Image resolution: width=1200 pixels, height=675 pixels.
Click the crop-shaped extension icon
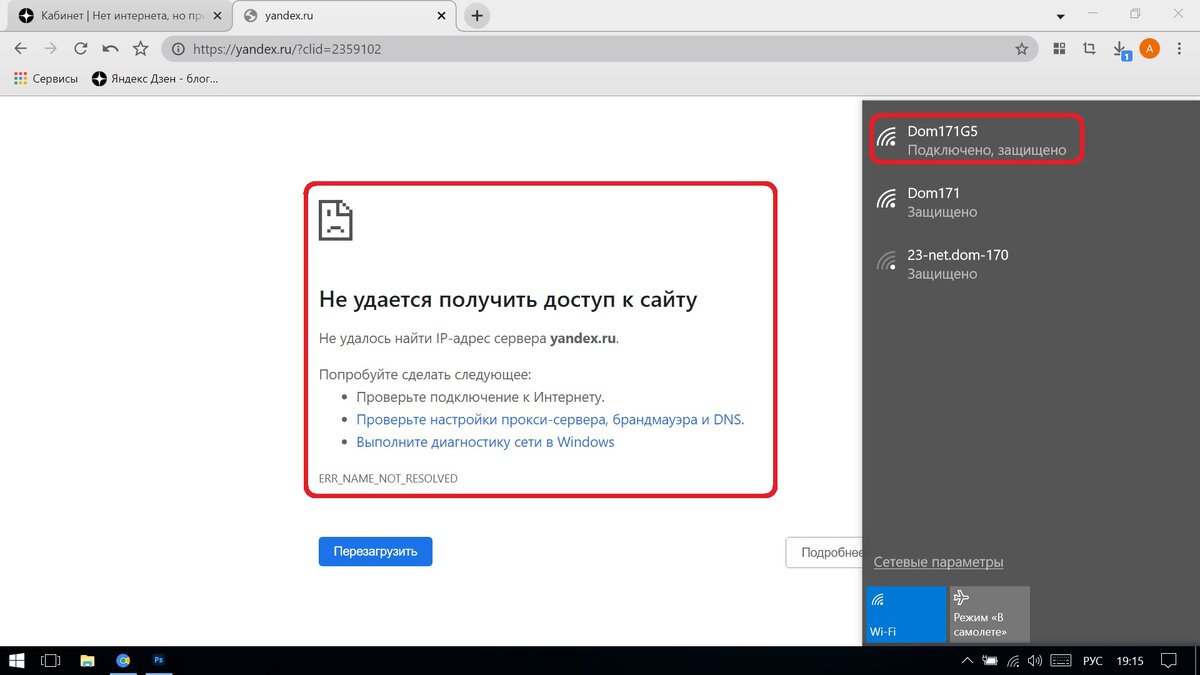(x=1089, y=48)
